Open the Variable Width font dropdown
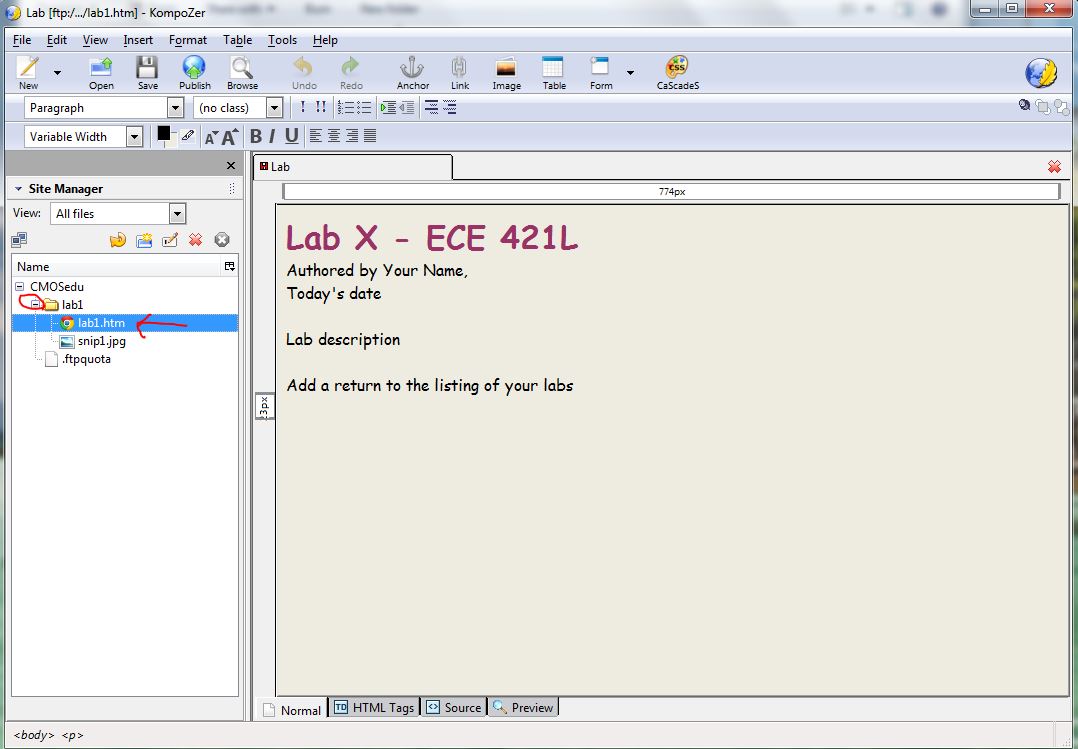This screenshot has height=749, width=1078. click(x=134, y=137)
